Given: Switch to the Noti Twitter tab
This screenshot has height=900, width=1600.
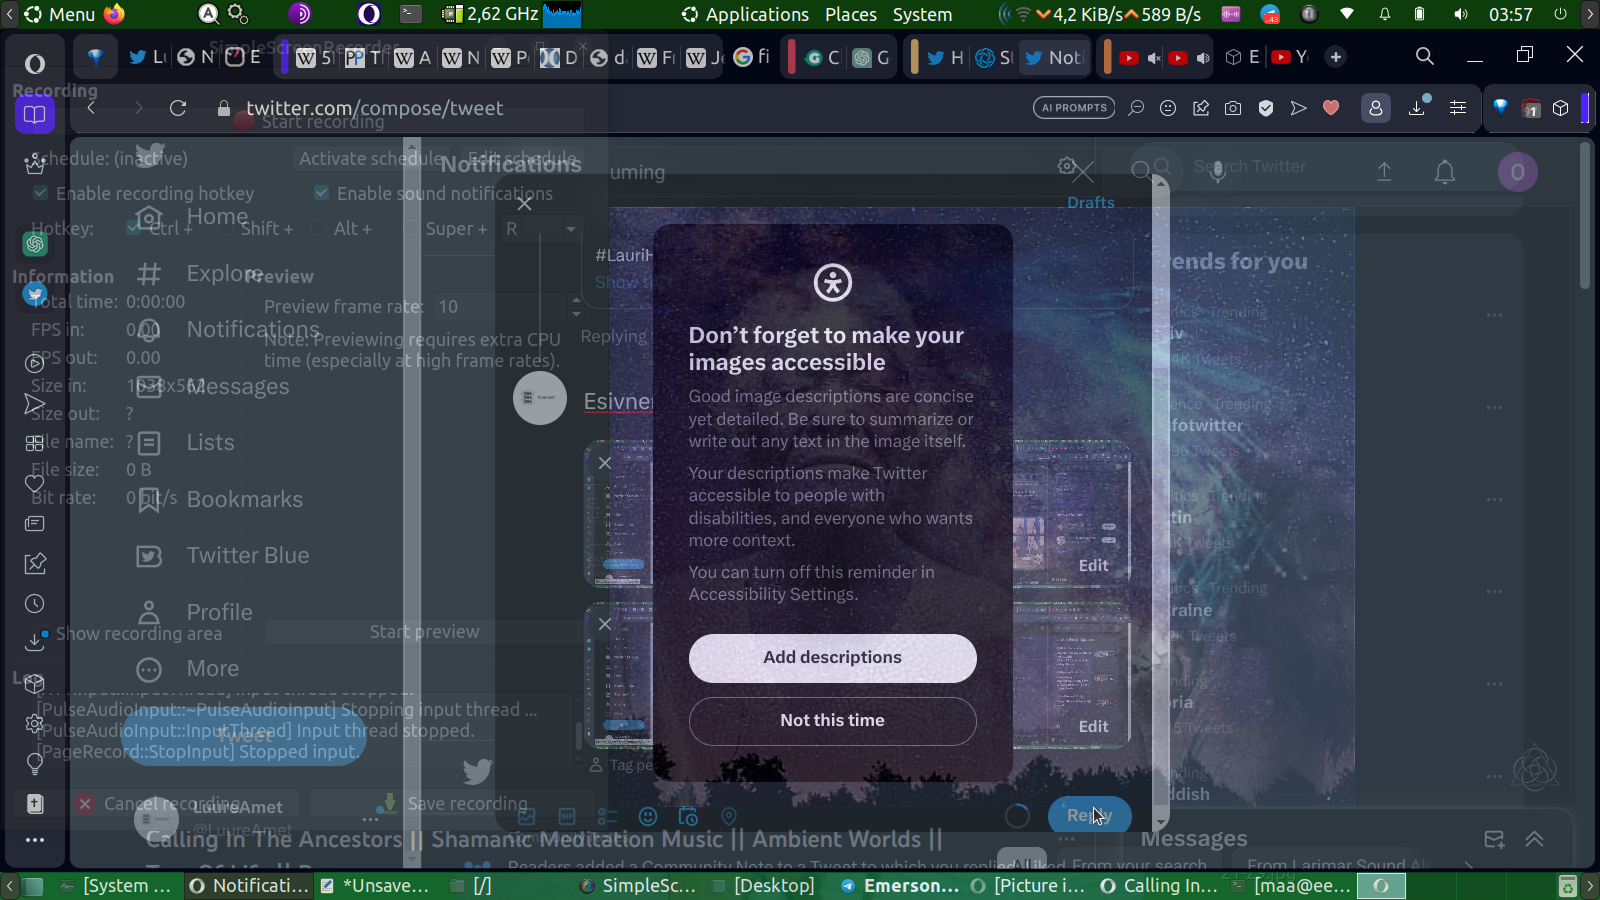Looking at the screenshot, I should 1054,57.
